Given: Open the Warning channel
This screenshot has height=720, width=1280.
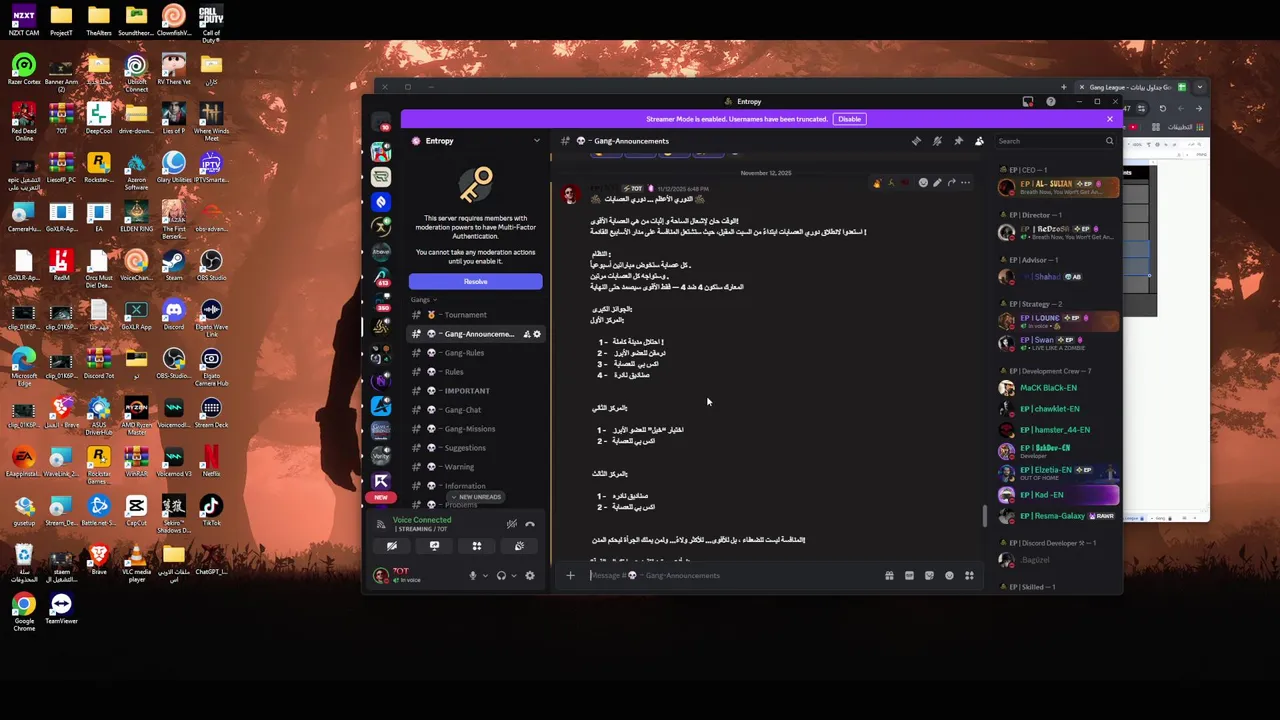Looking at the screenshot, I should (476, 467).
